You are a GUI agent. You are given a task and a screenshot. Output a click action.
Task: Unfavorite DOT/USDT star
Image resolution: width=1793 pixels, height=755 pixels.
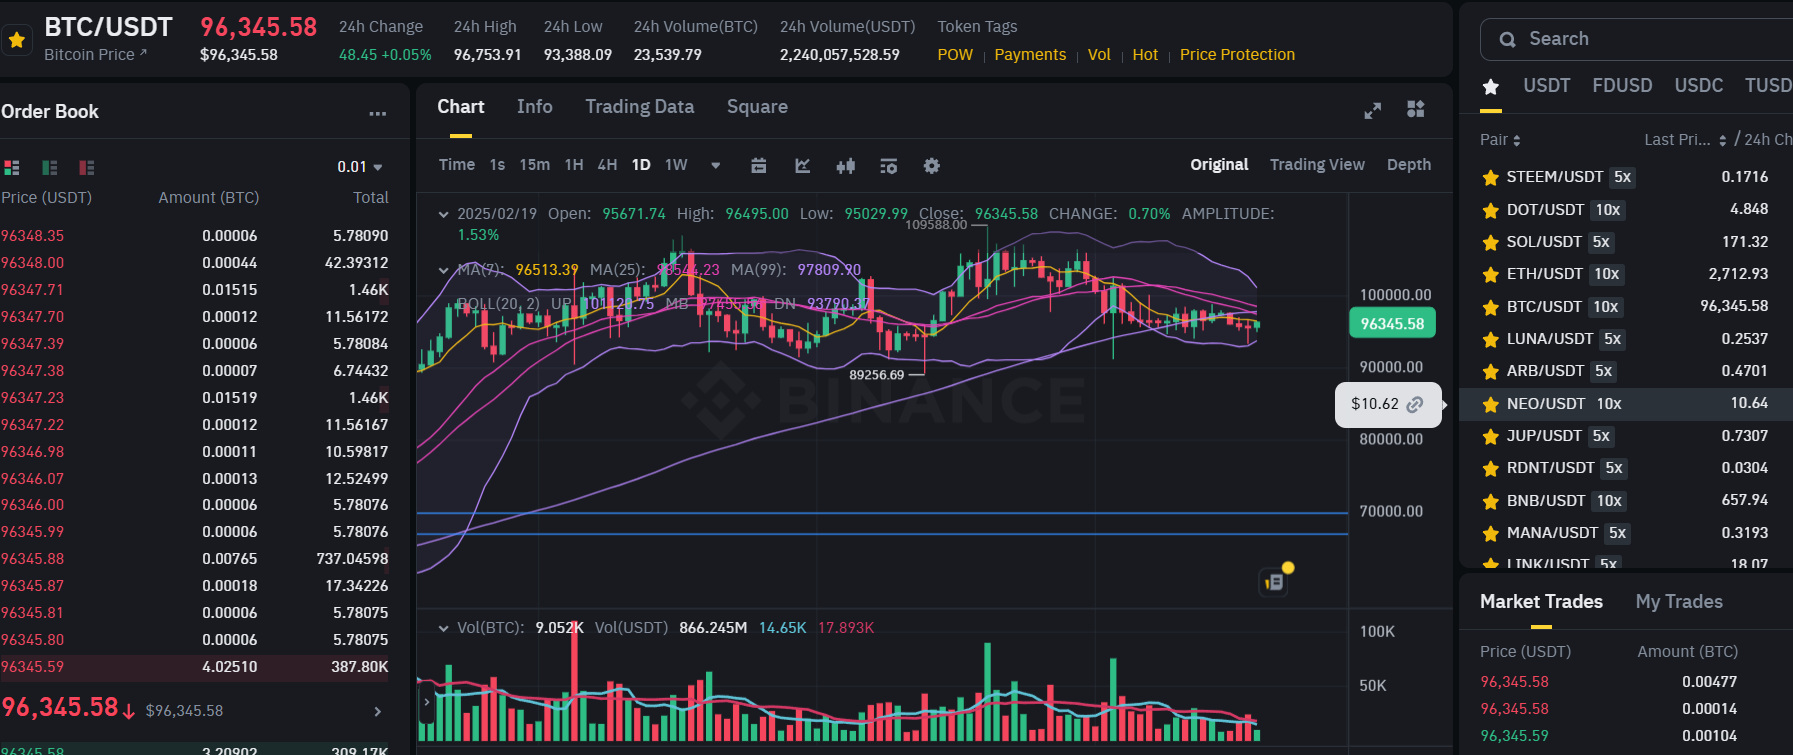[x=1490, y=210]
